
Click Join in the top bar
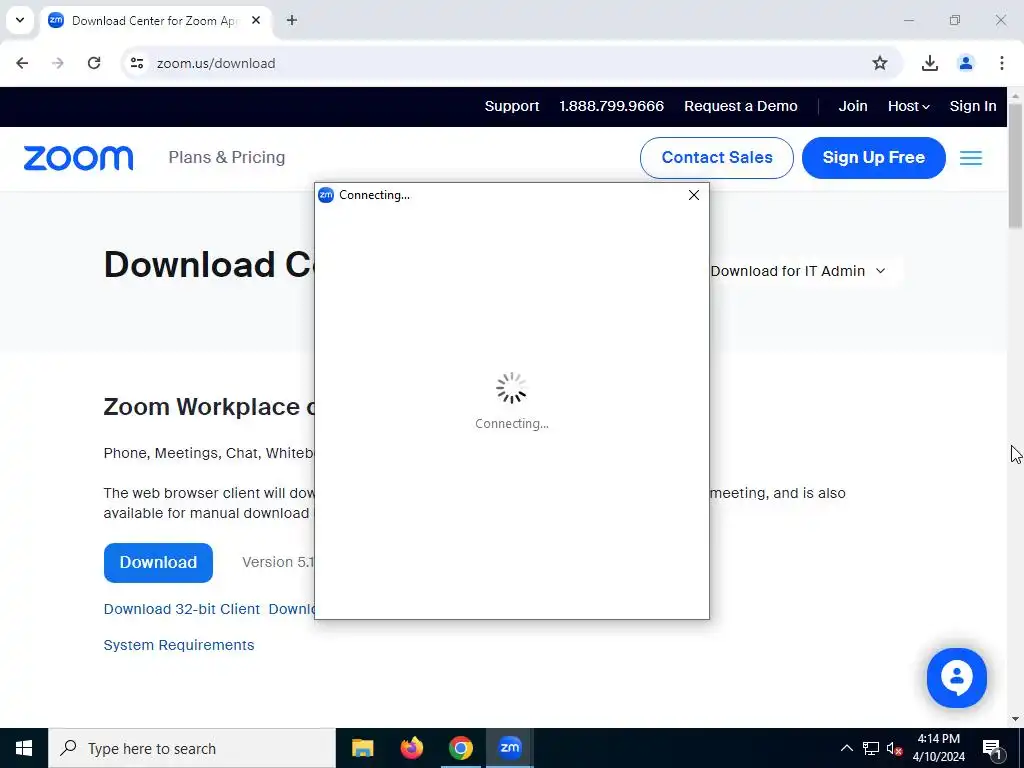coord(853,106)
